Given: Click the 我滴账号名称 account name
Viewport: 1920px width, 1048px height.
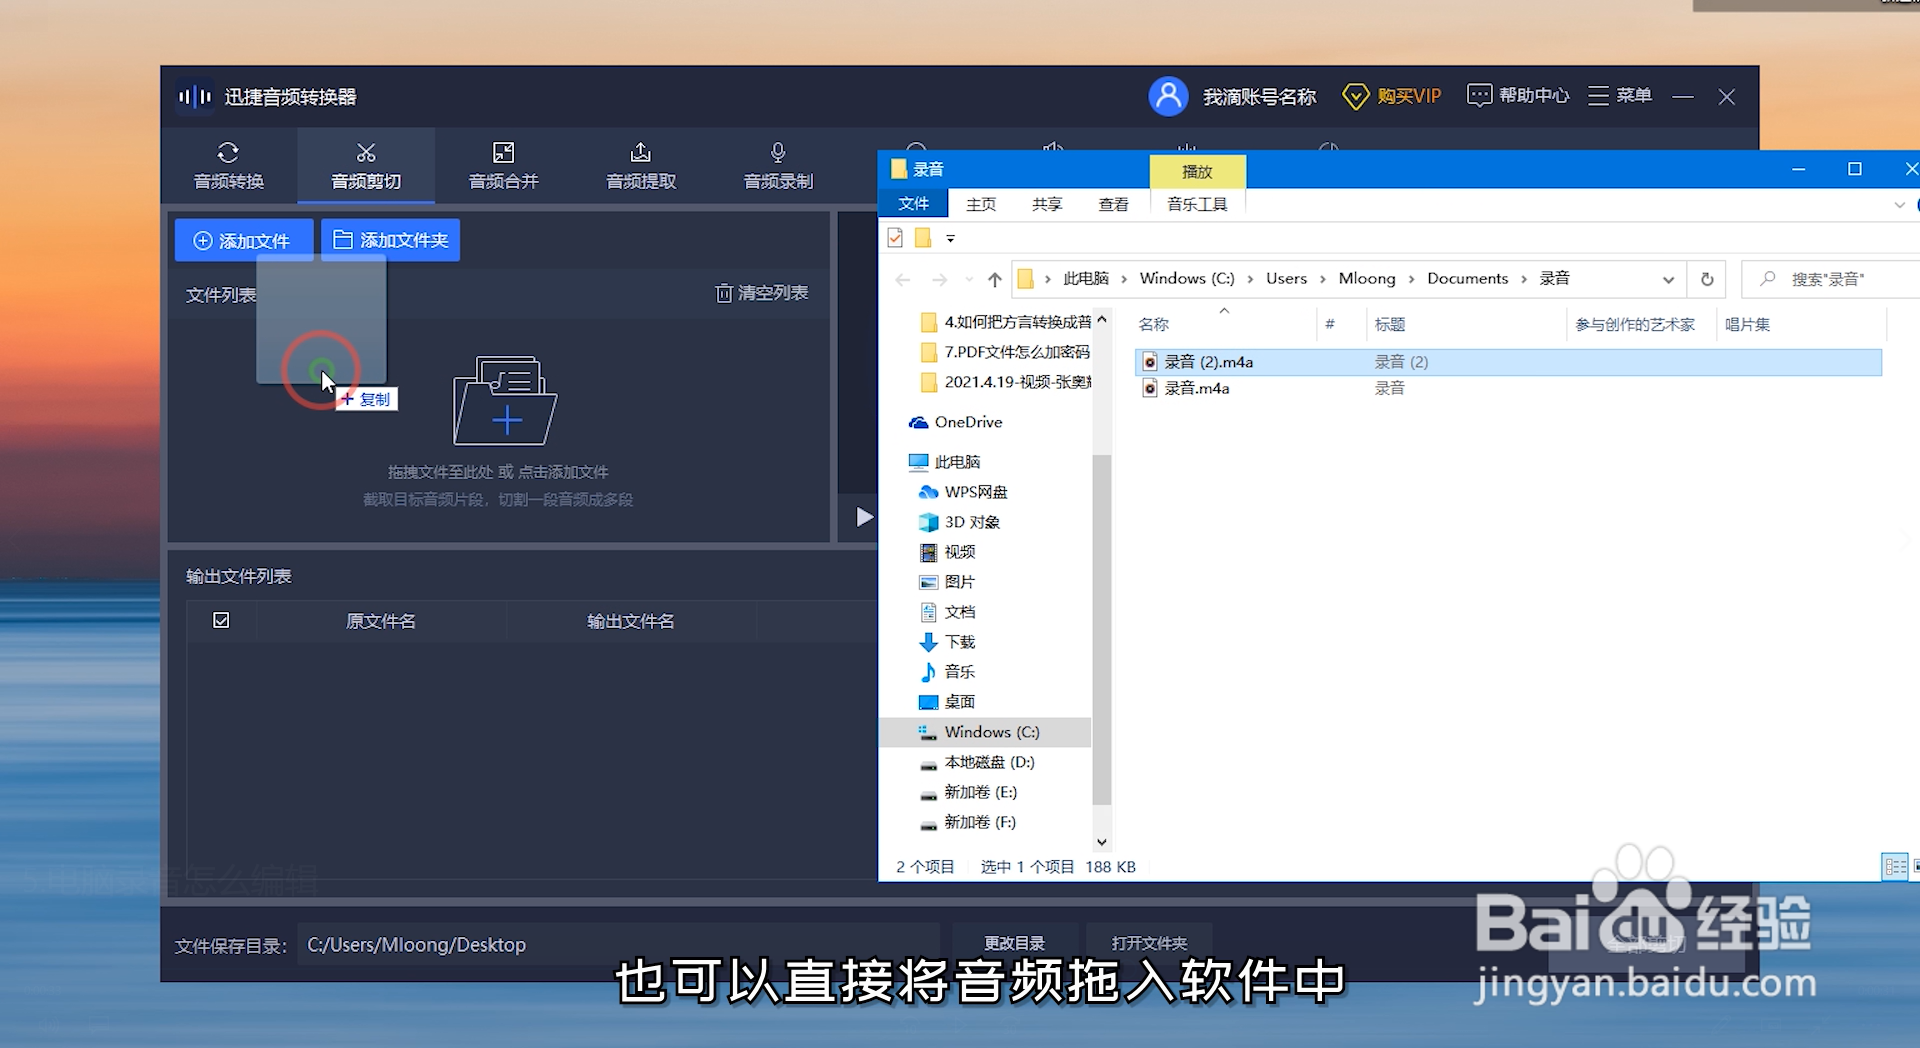Looking at the screenshot, I should pos(1259,97).
